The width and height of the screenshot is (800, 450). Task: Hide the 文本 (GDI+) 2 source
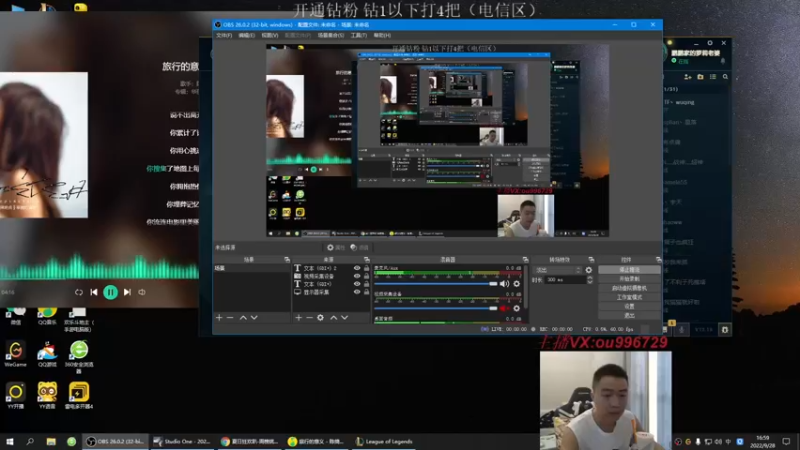357,268
